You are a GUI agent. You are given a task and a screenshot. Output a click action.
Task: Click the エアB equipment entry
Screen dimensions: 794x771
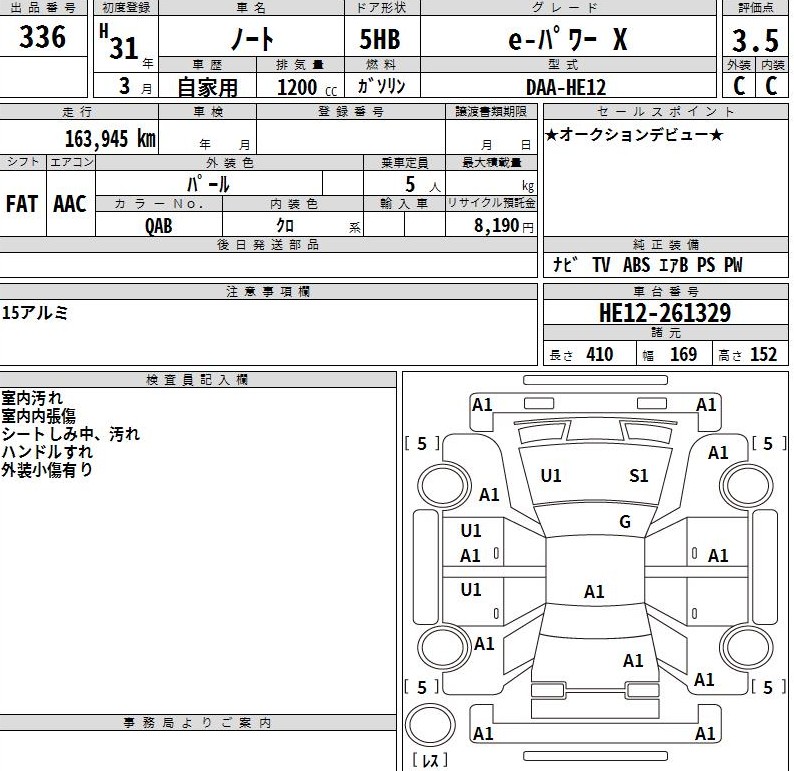(x=674, y=265)
